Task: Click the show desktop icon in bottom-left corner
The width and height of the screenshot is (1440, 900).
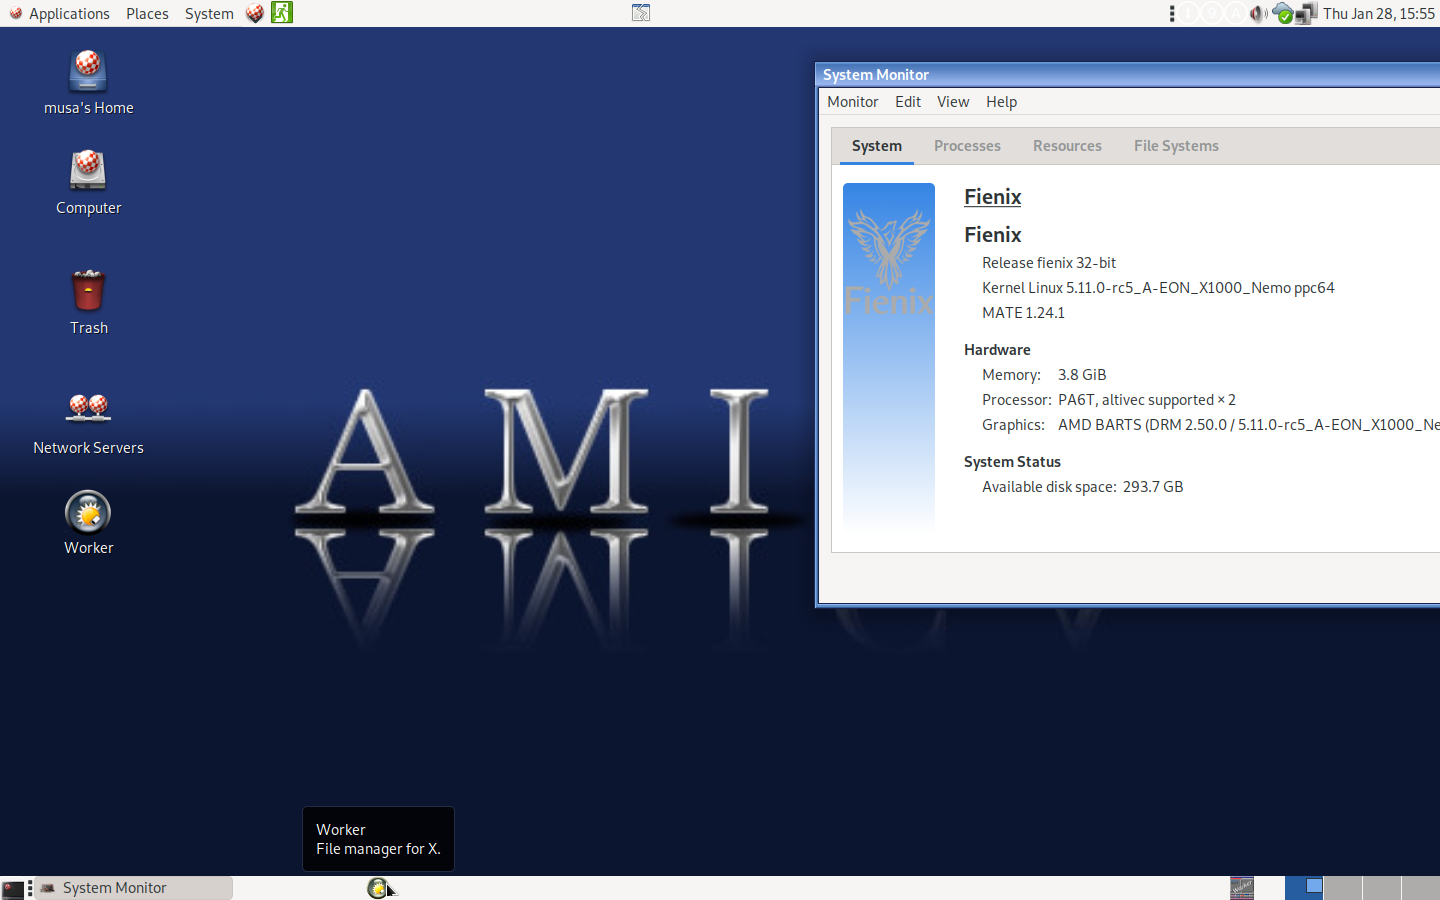Action: (x=13, y=888)
